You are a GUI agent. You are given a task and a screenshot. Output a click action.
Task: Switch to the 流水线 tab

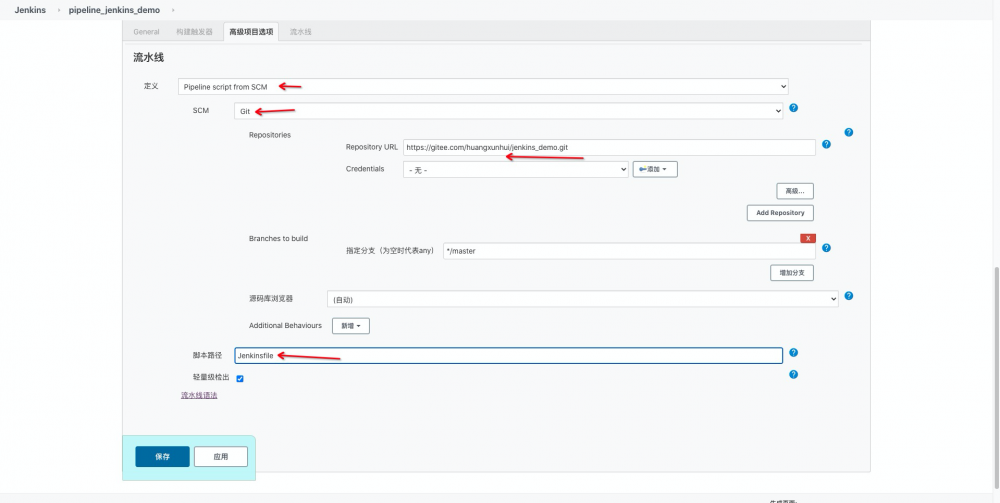(300, 32)
